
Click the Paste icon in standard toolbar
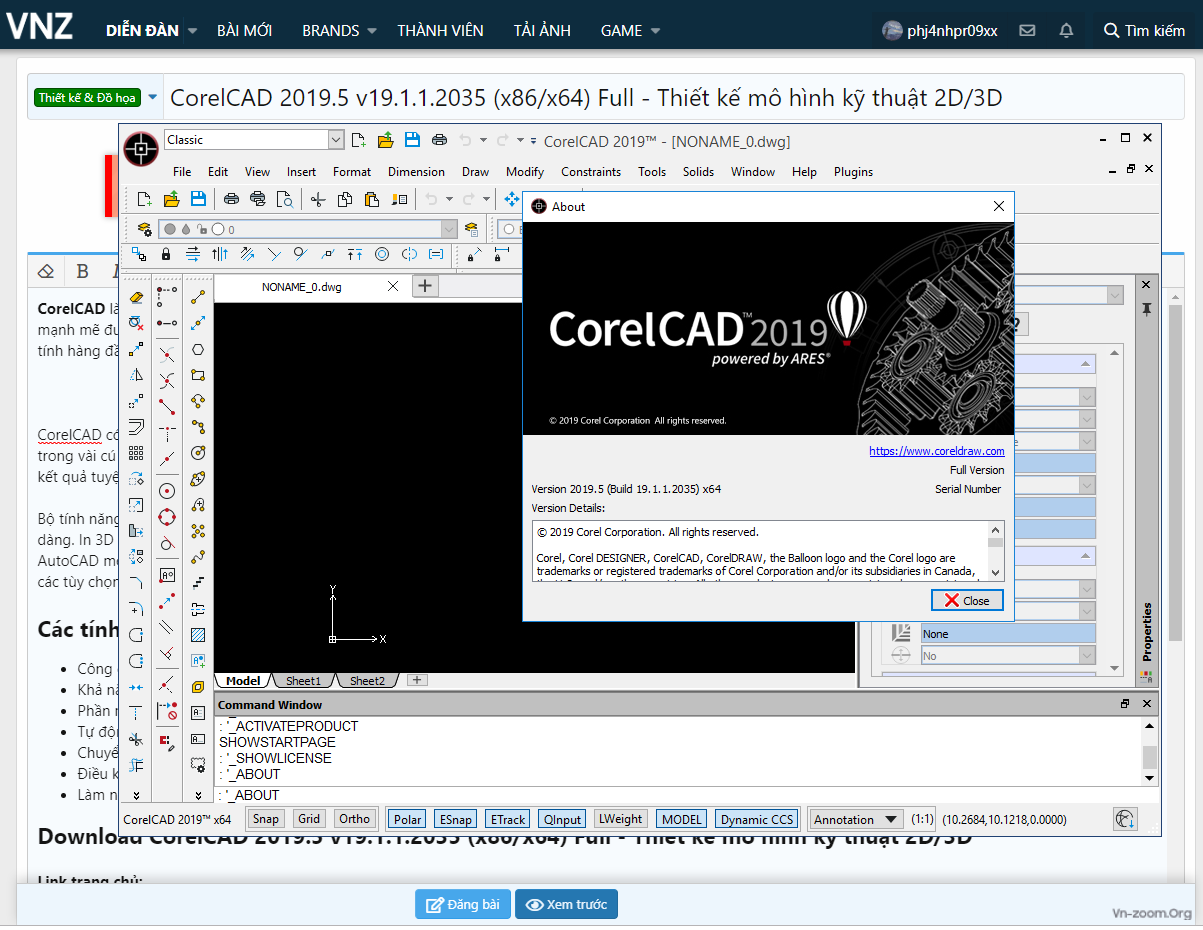[372, 199]
